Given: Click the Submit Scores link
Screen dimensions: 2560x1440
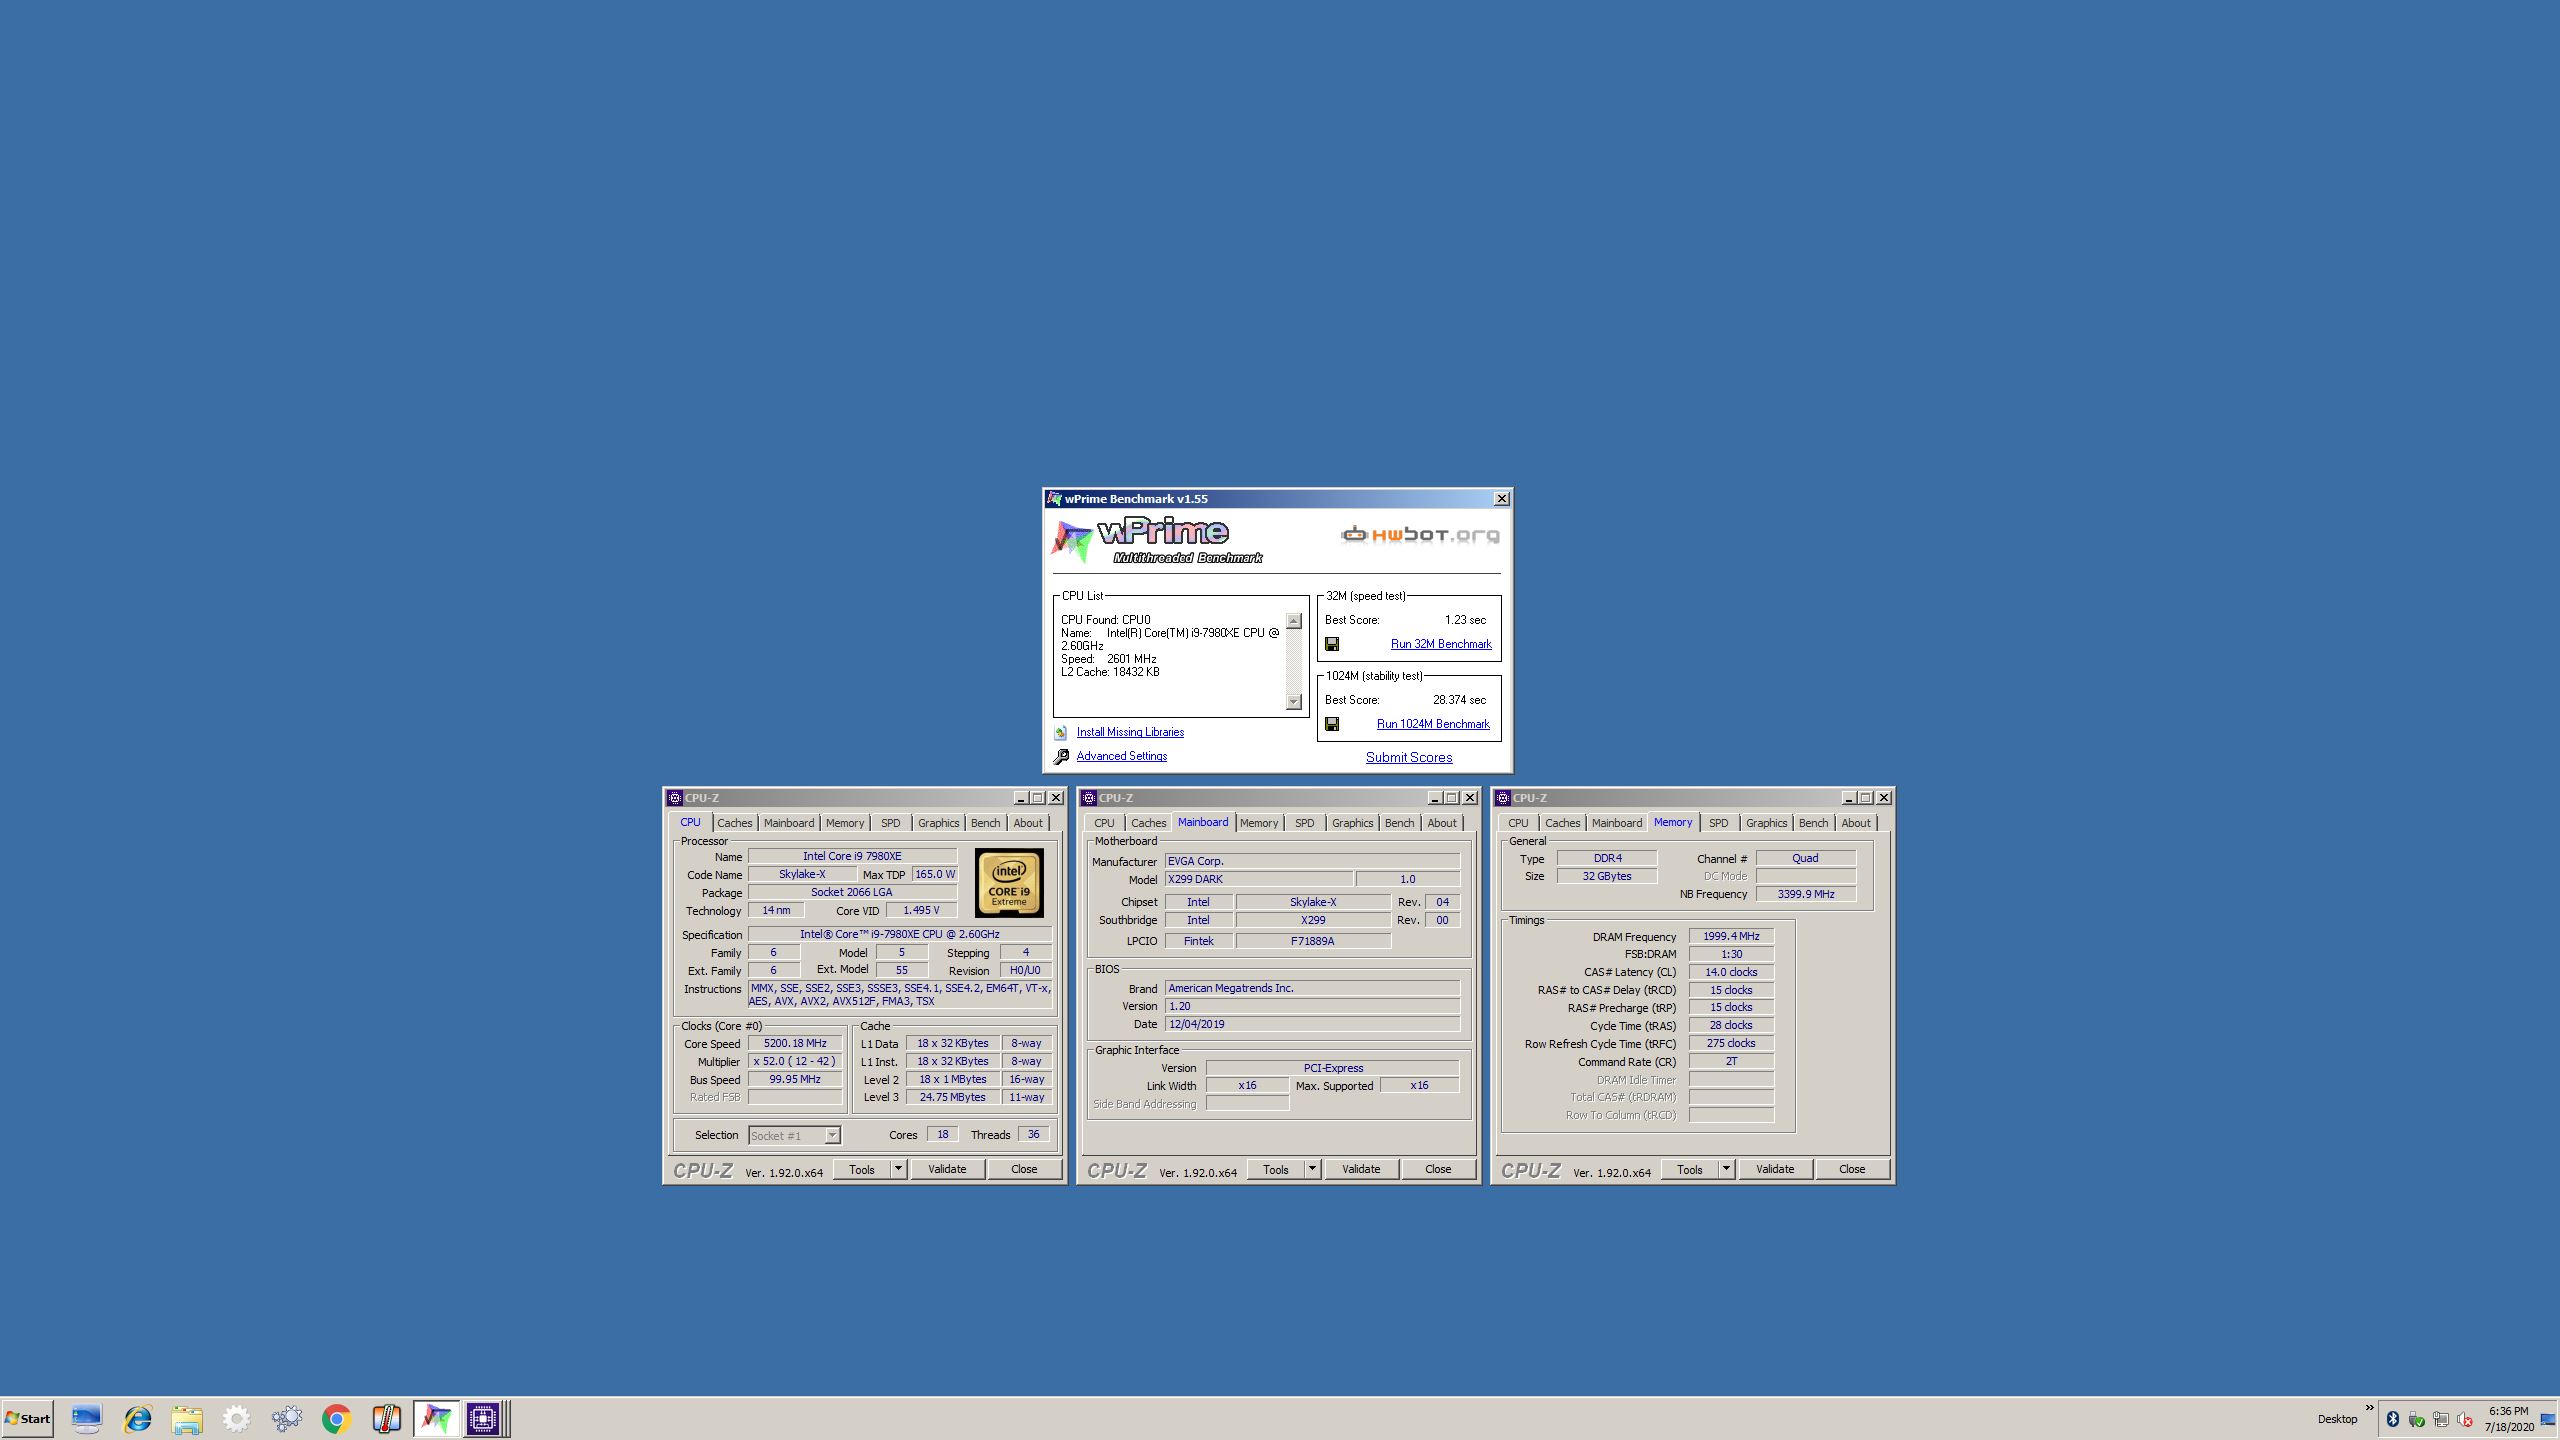Looking at the screenshot, I should [x=1408, y=758].
